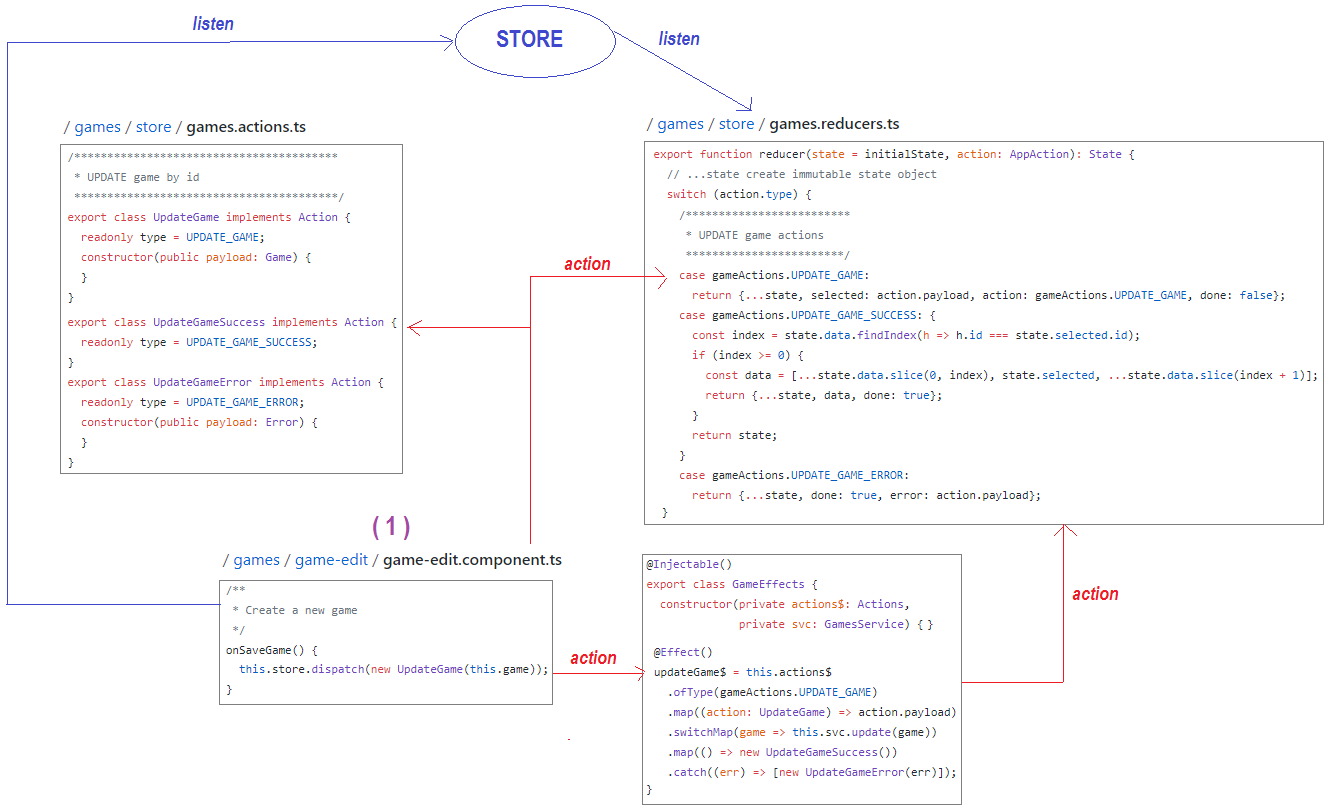Click the '* UPDATE game actions' comment

pyautogui.click(x=754, y=235)
